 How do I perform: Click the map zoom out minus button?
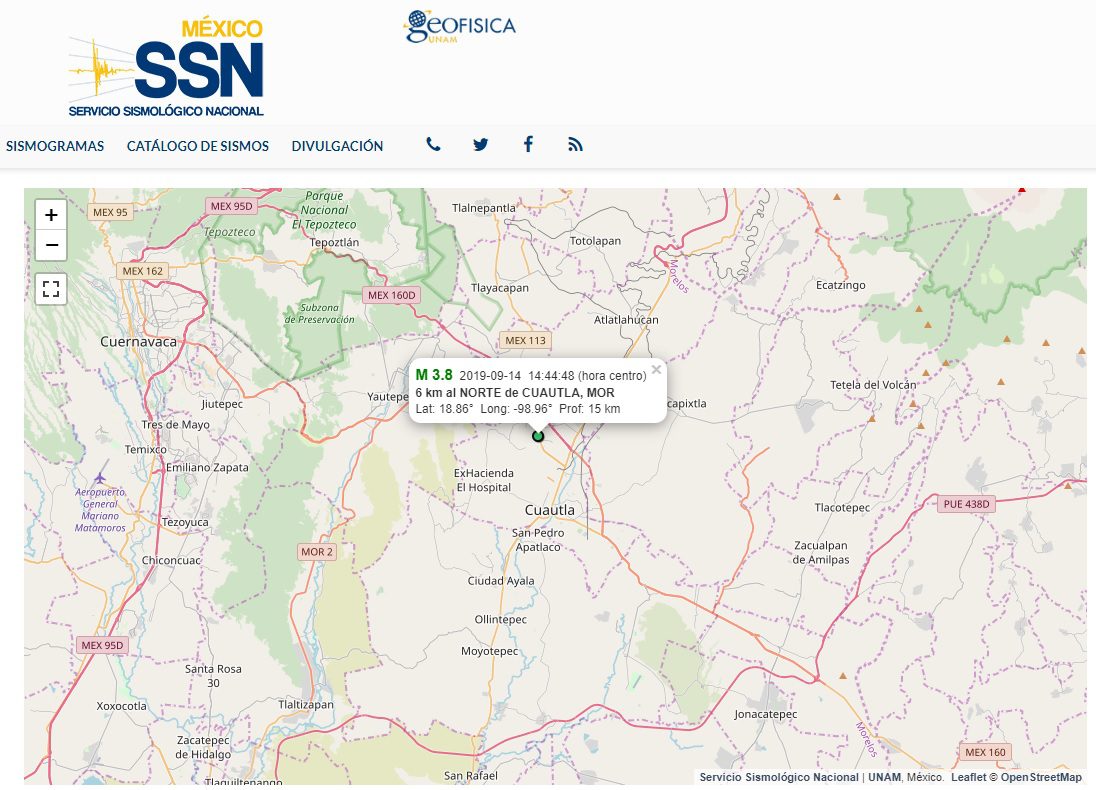point(51,245)
